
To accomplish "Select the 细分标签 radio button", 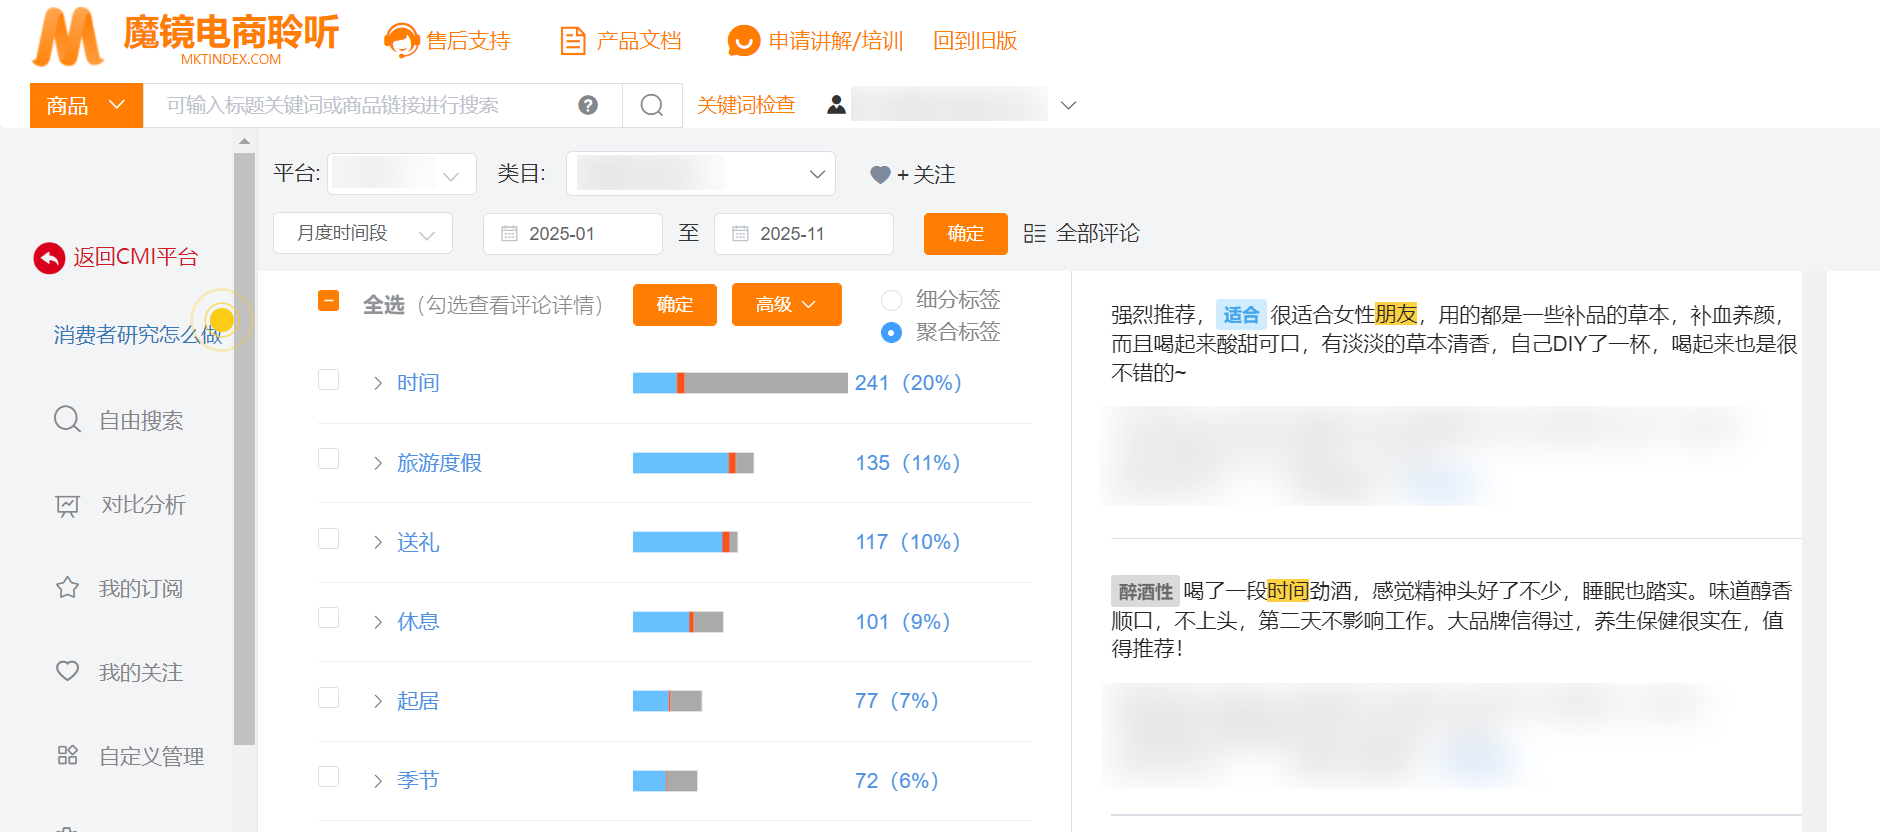I will click(x=891, y=300).
